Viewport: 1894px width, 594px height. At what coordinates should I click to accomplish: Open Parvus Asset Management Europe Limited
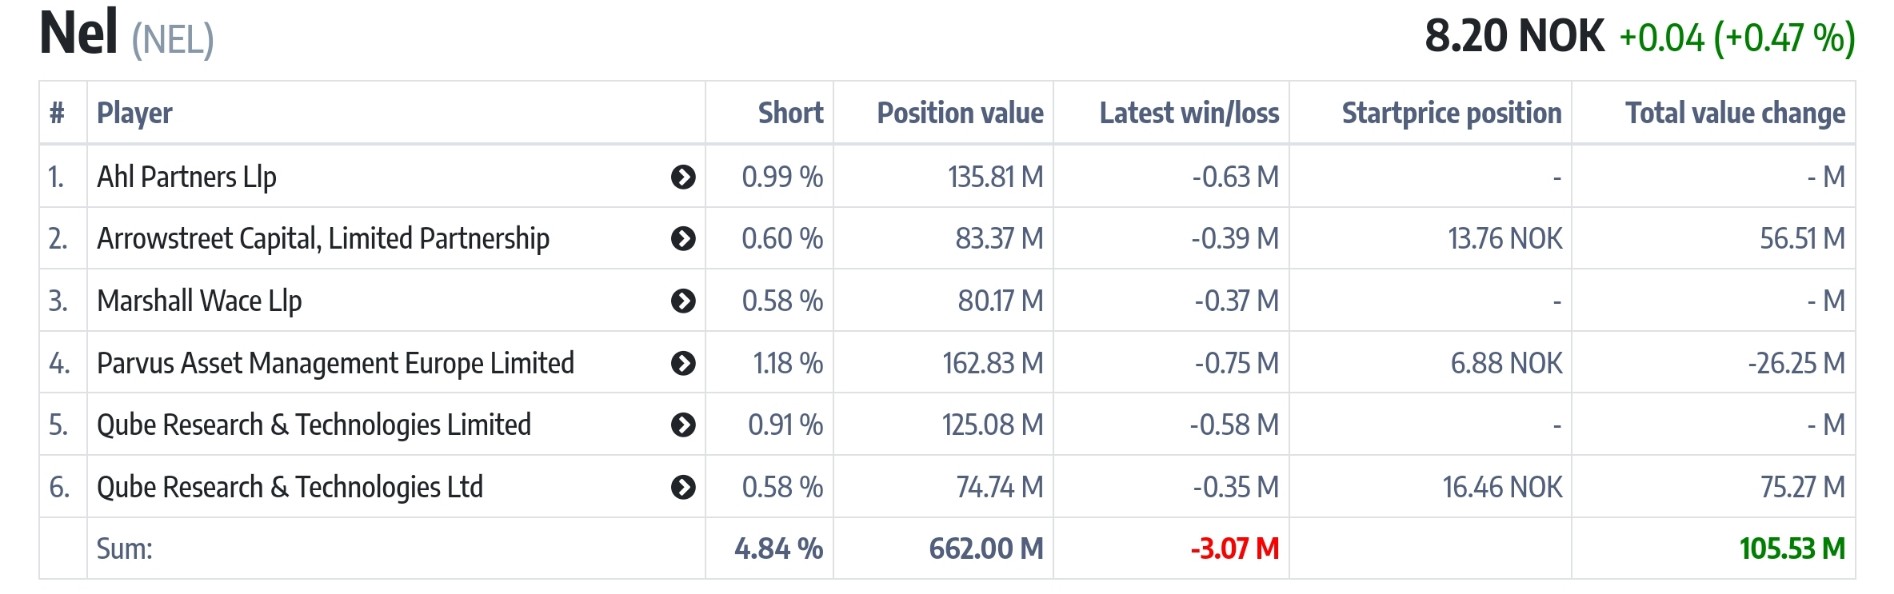[x=335, y=363]
